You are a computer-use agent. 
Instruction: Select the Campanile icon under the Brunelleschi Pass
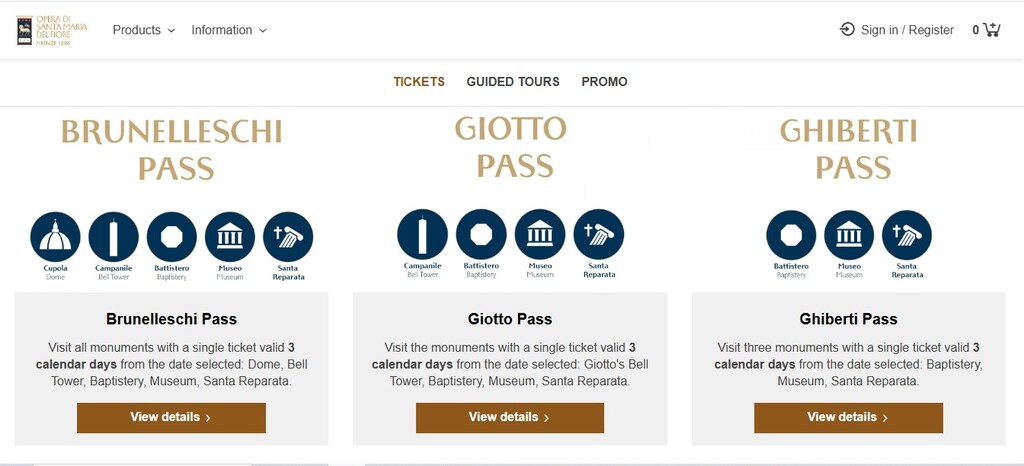click(114, 236)
